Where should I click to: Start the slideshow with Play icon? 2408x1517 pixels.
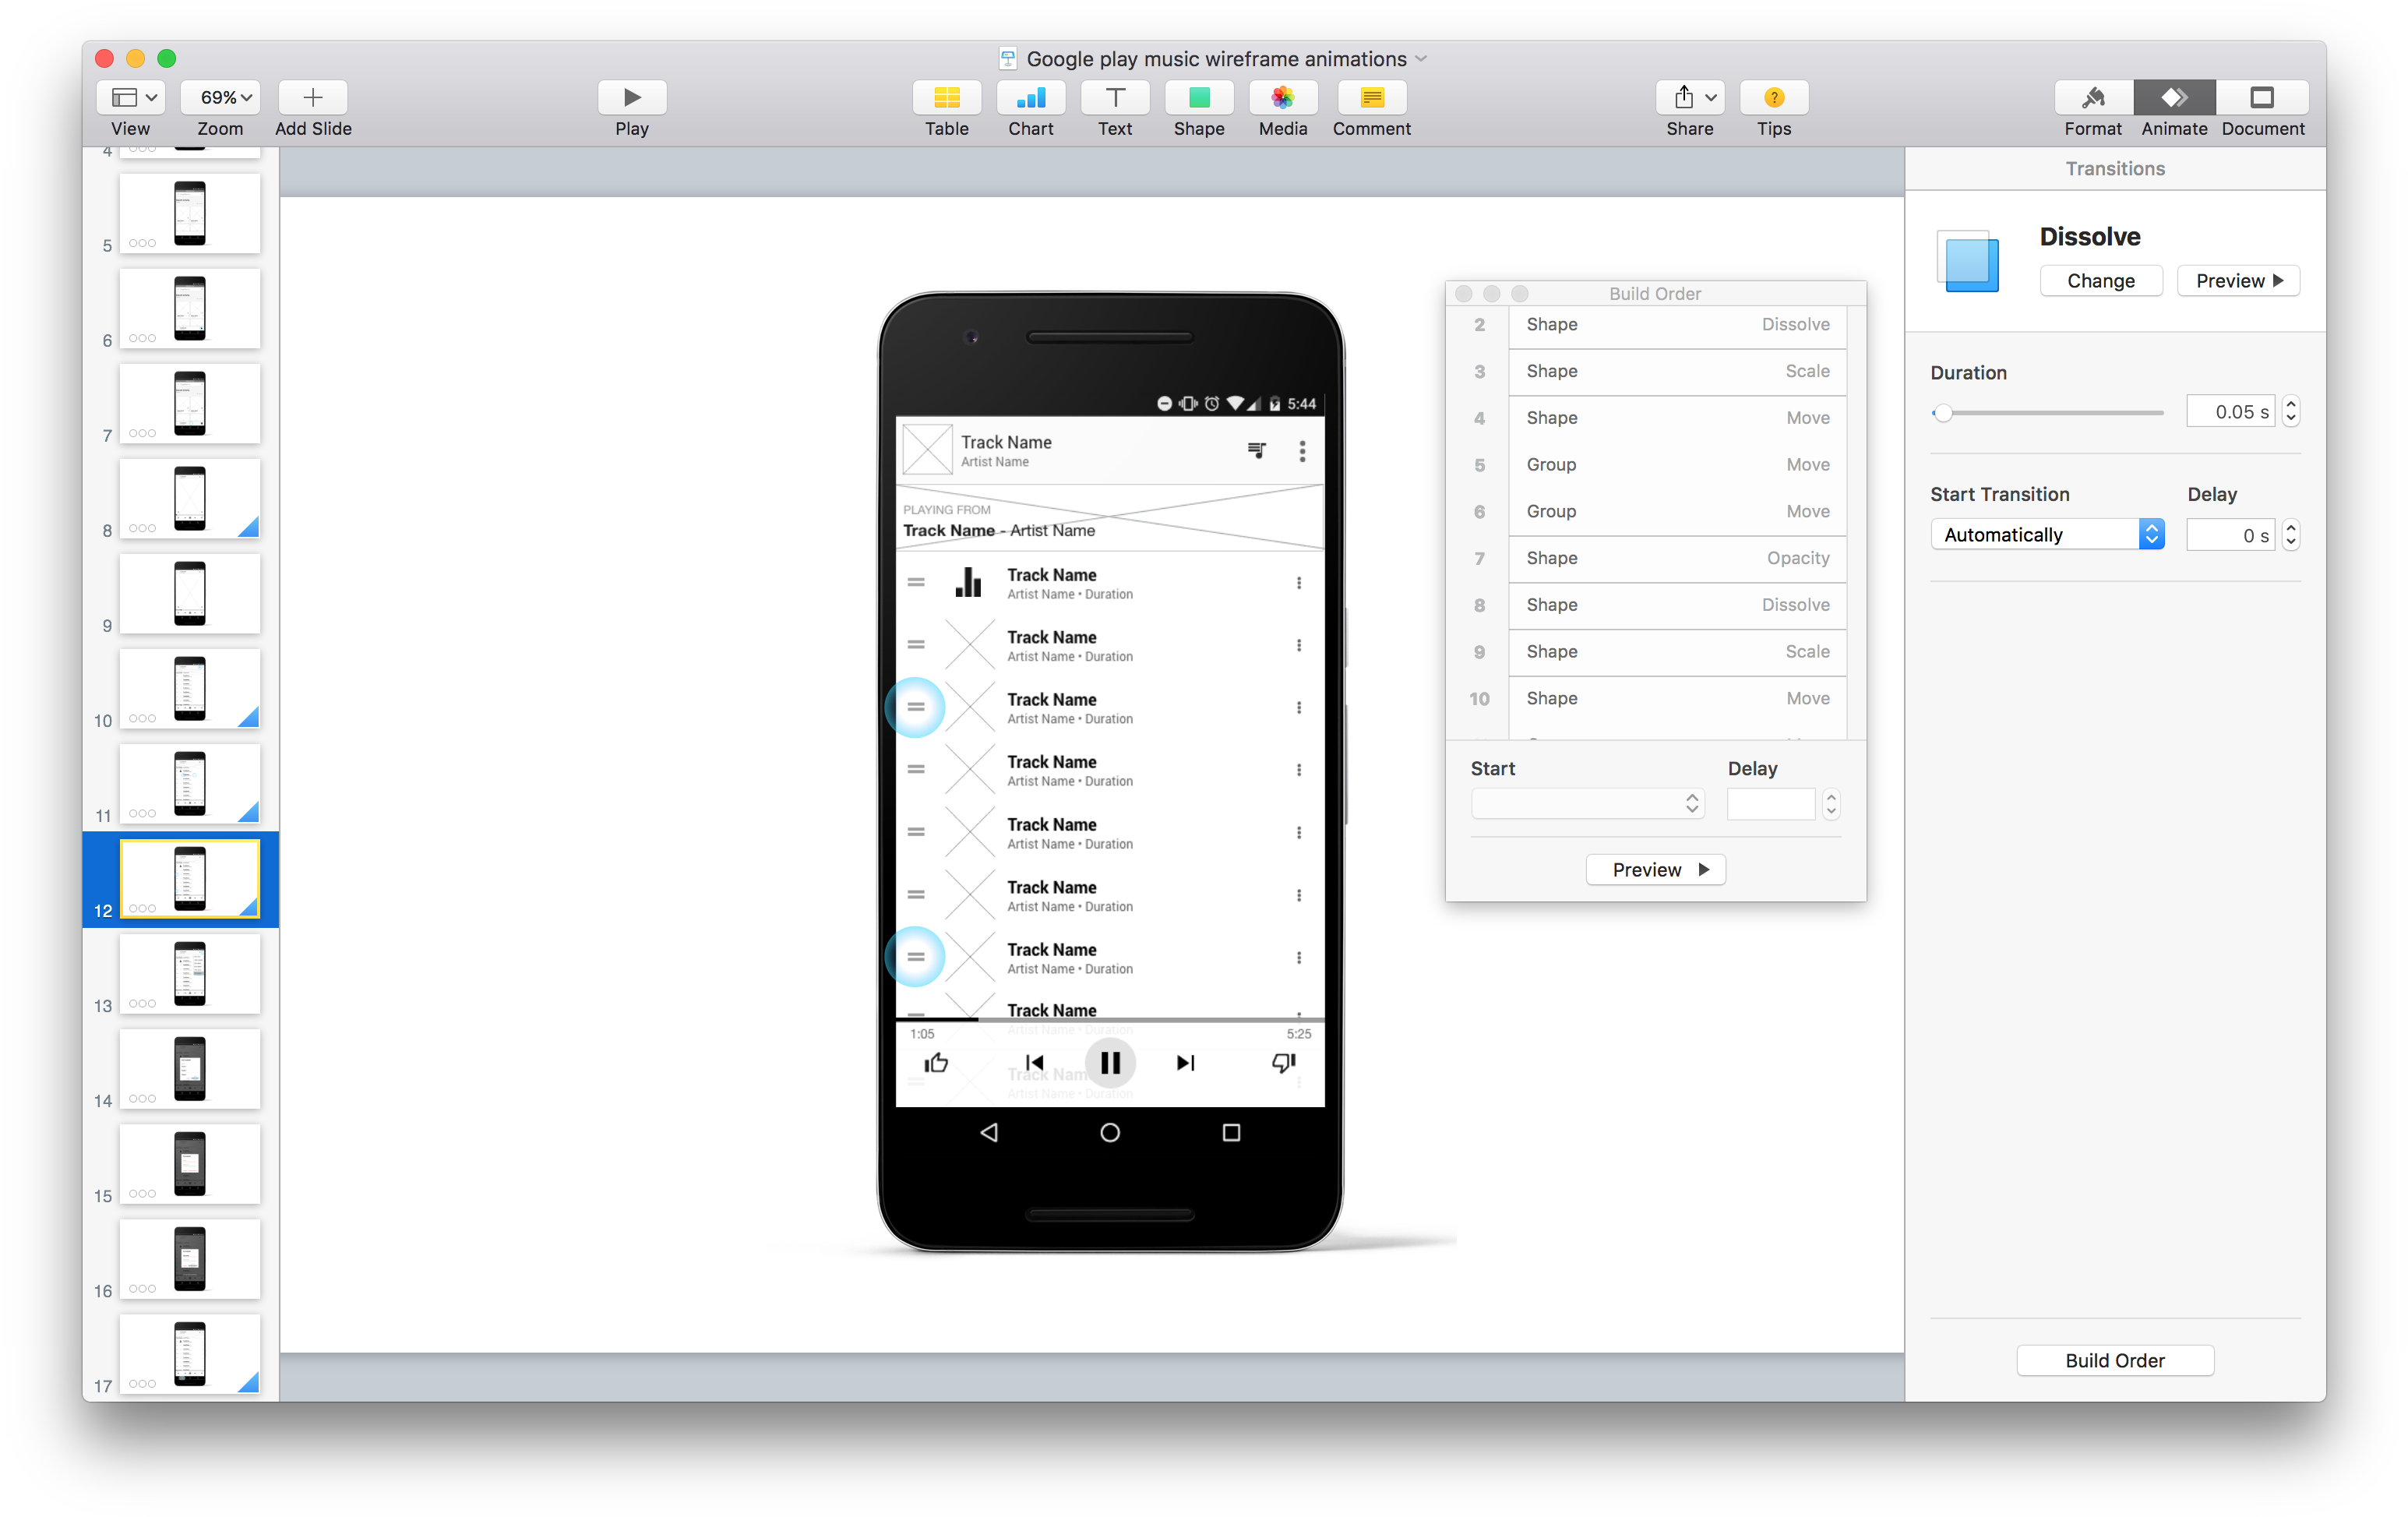click(632, 98)
